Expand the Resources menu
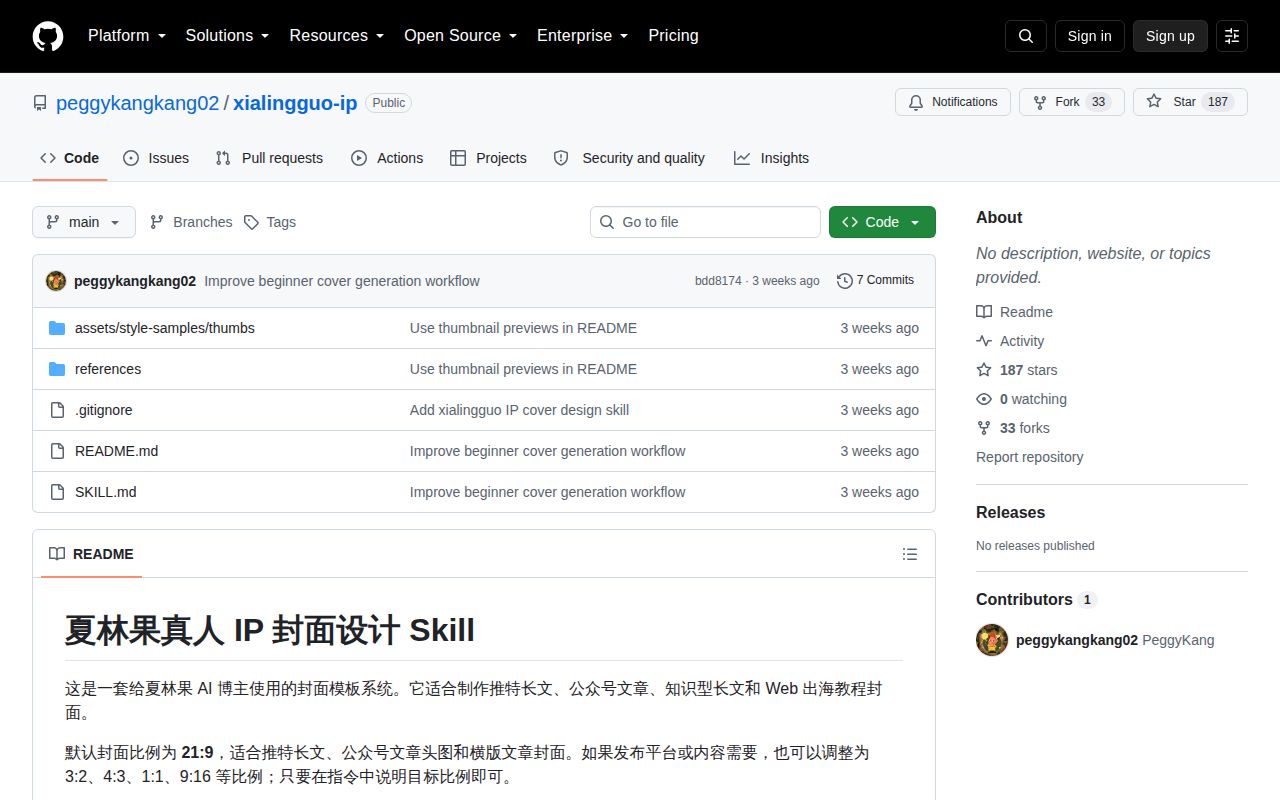 (337, 36)
